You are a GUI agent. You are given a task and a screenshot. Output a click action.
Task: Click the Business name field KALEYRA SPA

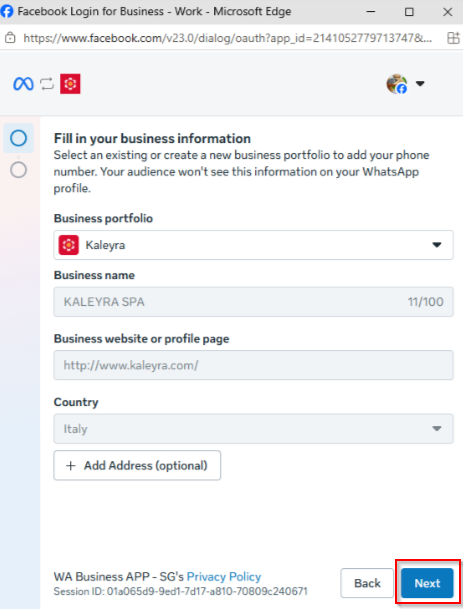253,302
